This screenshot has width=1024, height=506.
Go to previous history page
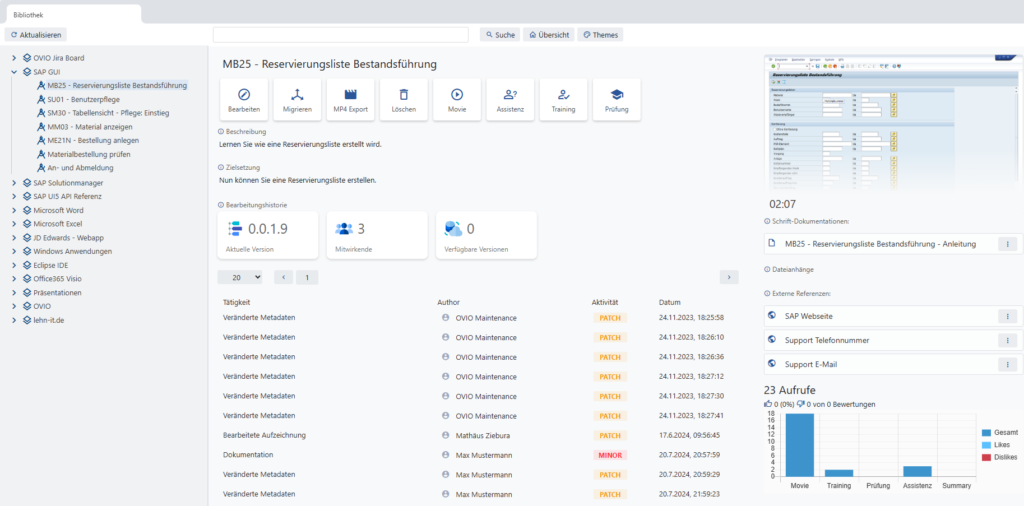click(283, 277)
